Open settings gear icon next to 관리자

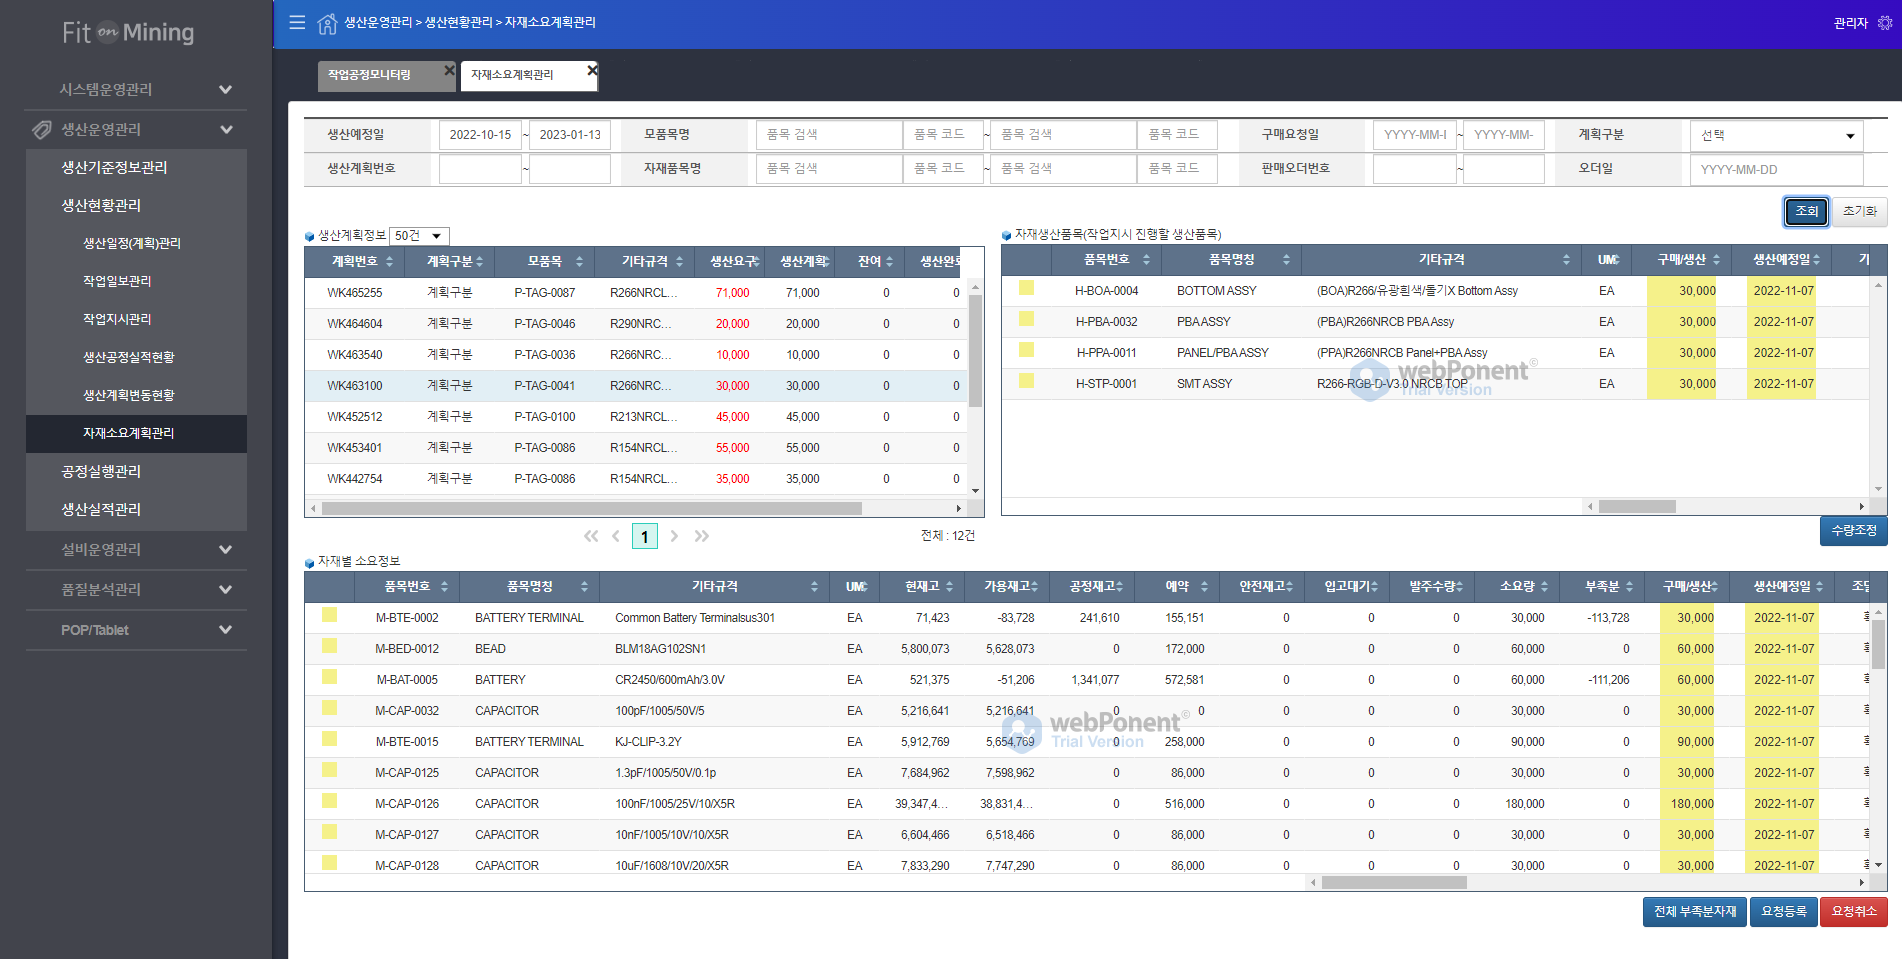[x=1885, y=23]
